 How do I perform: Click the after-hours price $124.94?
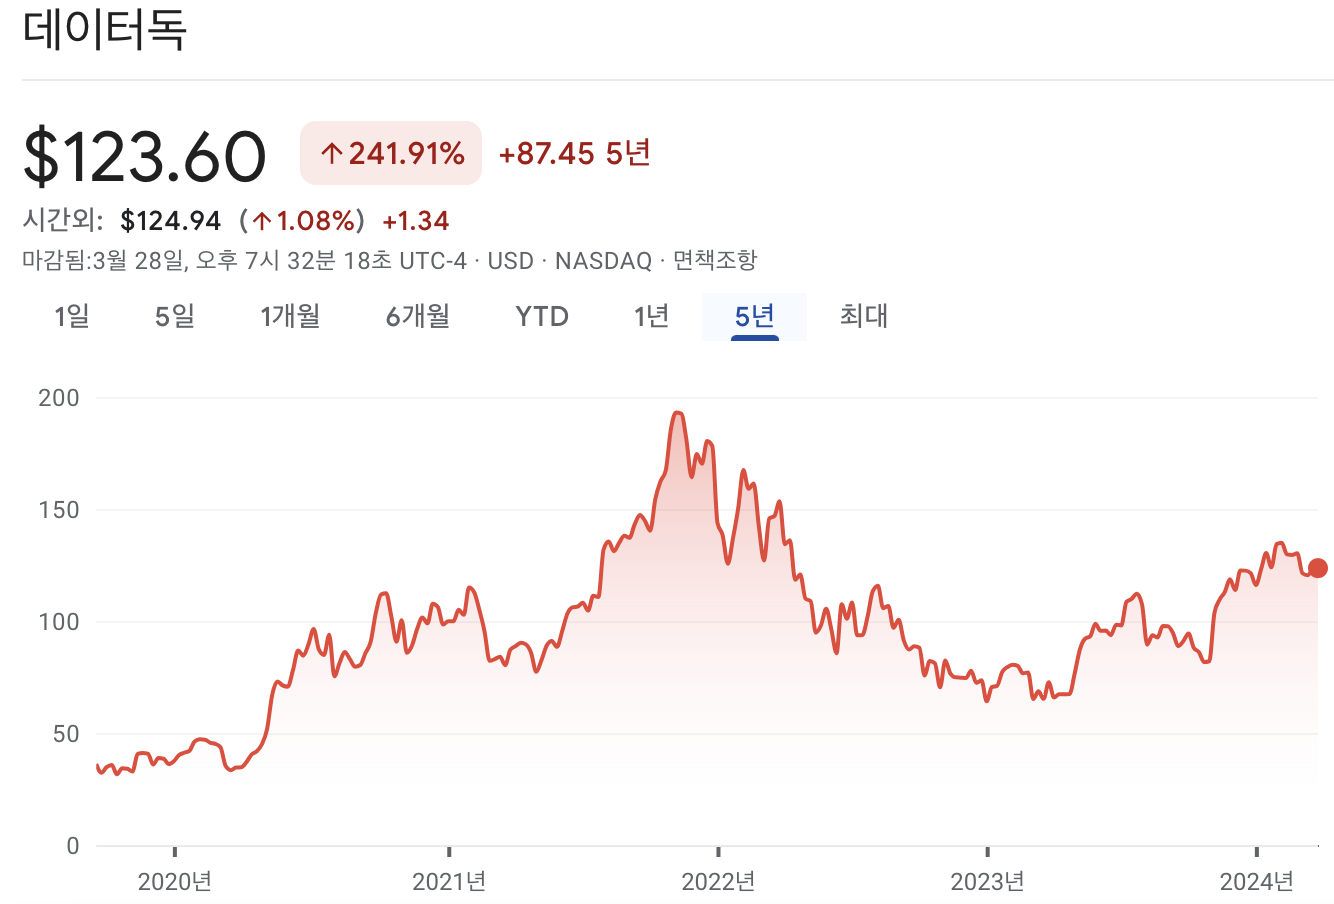(171, 220)
